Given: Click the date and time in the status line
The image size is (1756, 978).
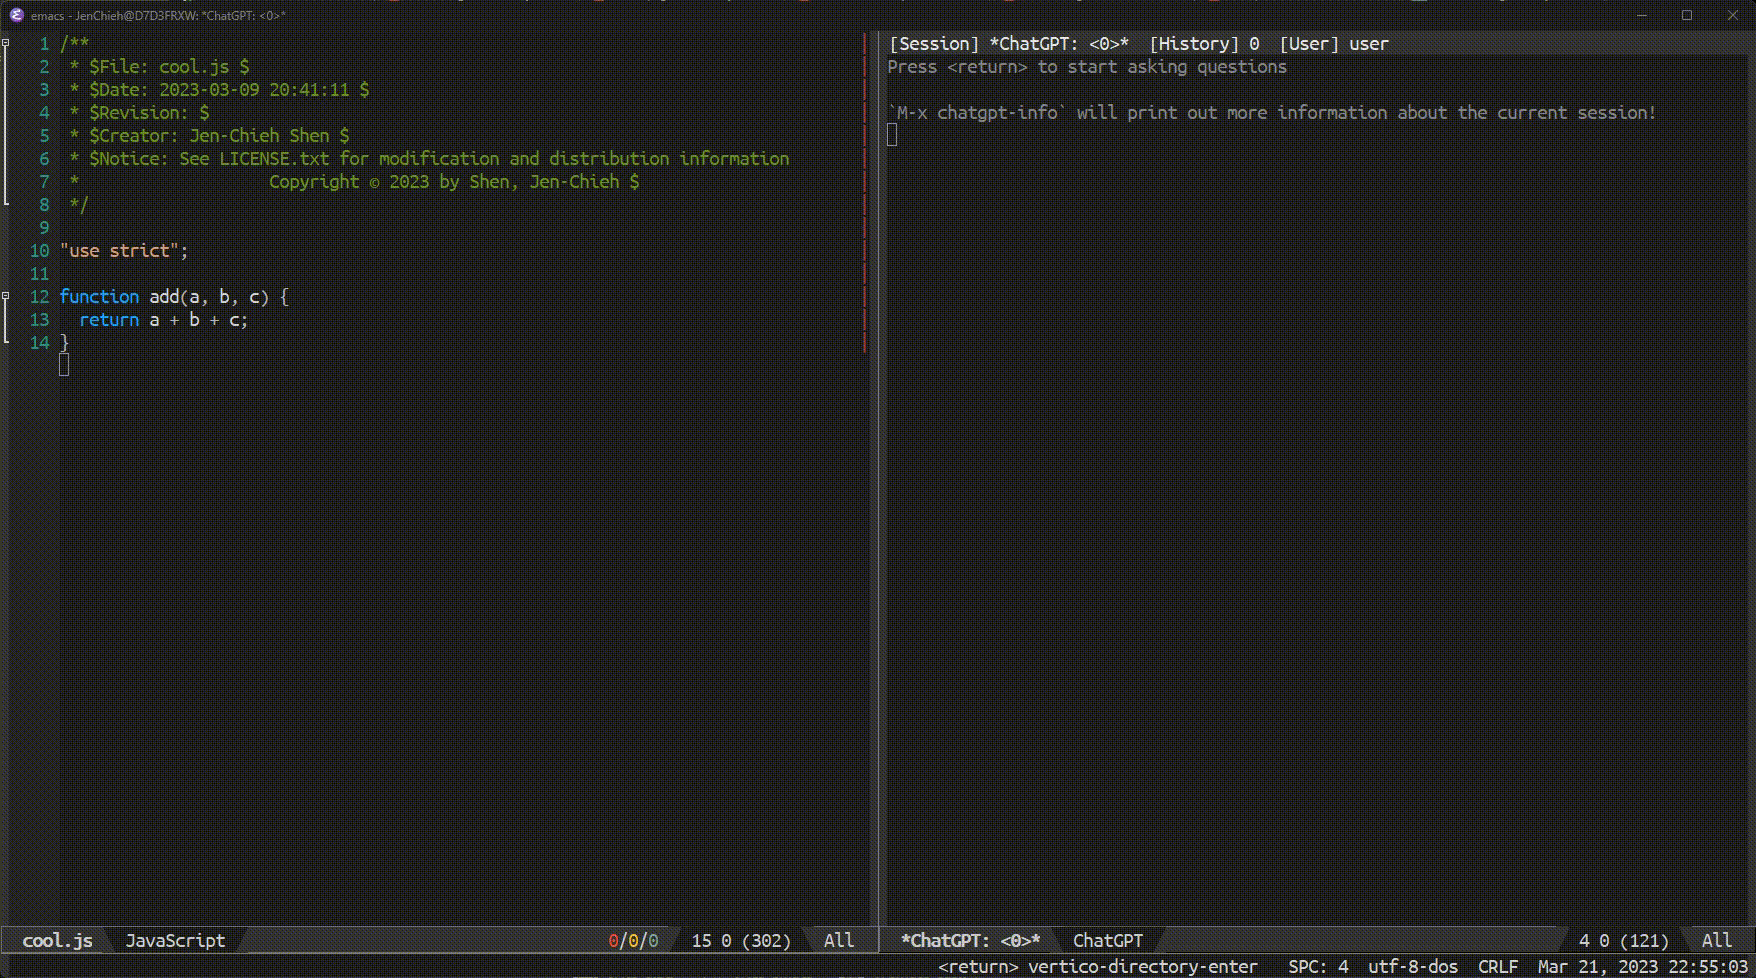Looking at the screenshot, I should point(1643,967).
